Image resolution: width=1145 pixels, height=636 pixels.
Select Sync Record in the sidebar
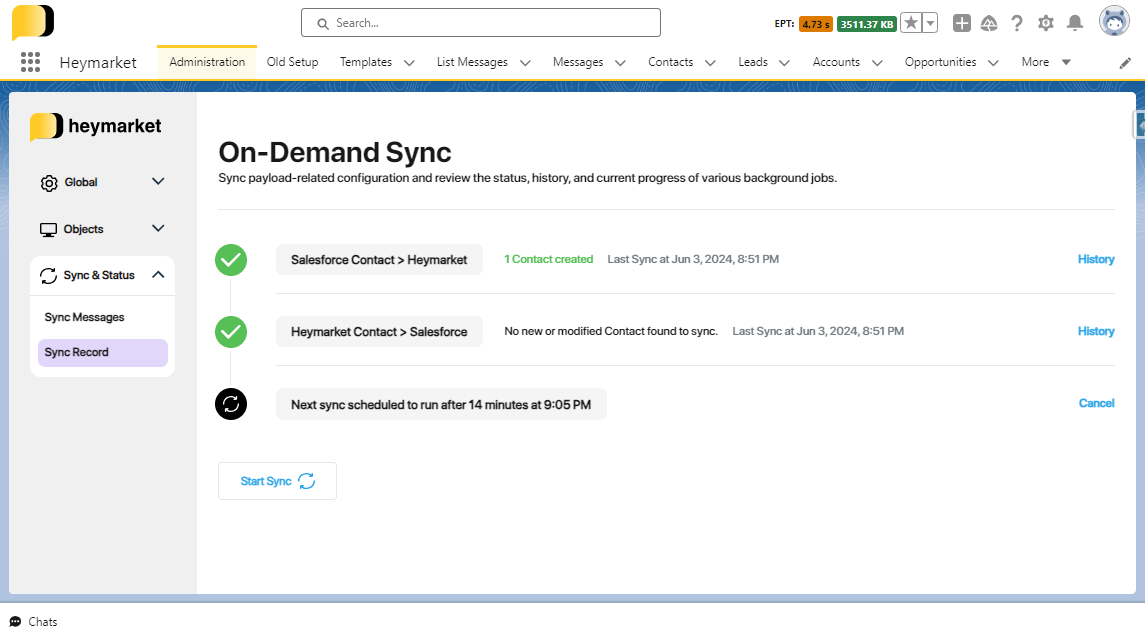pos(102,353)
